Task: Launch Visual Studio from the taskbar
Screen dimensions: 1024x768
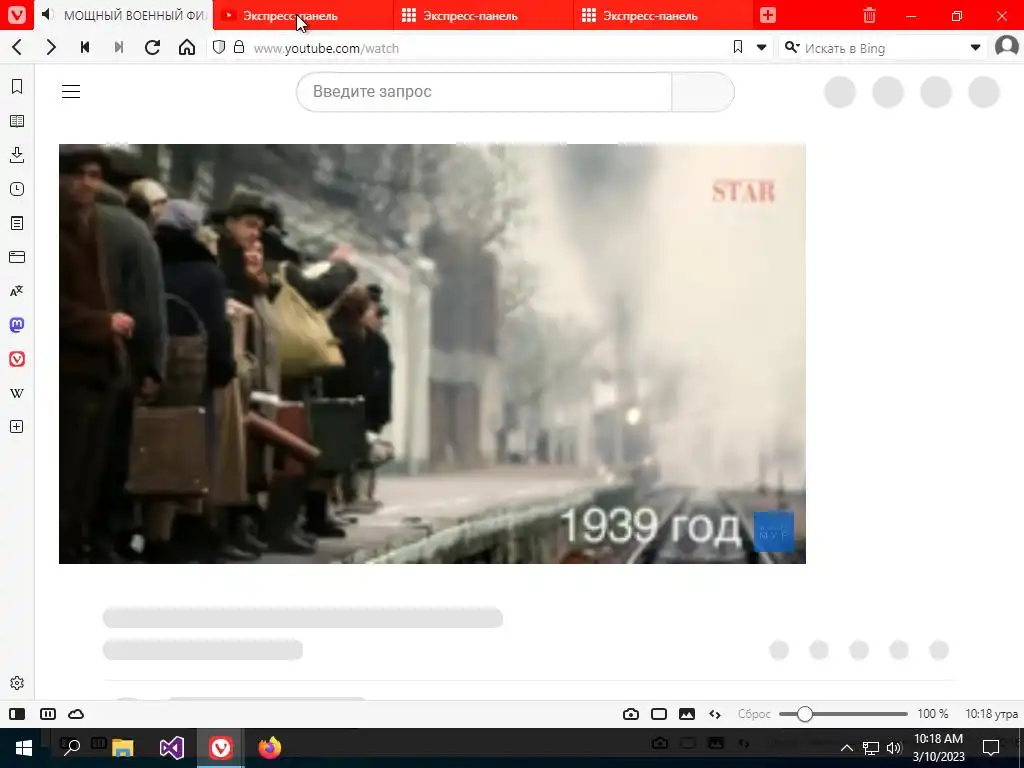Action: (x=172, y=748)
